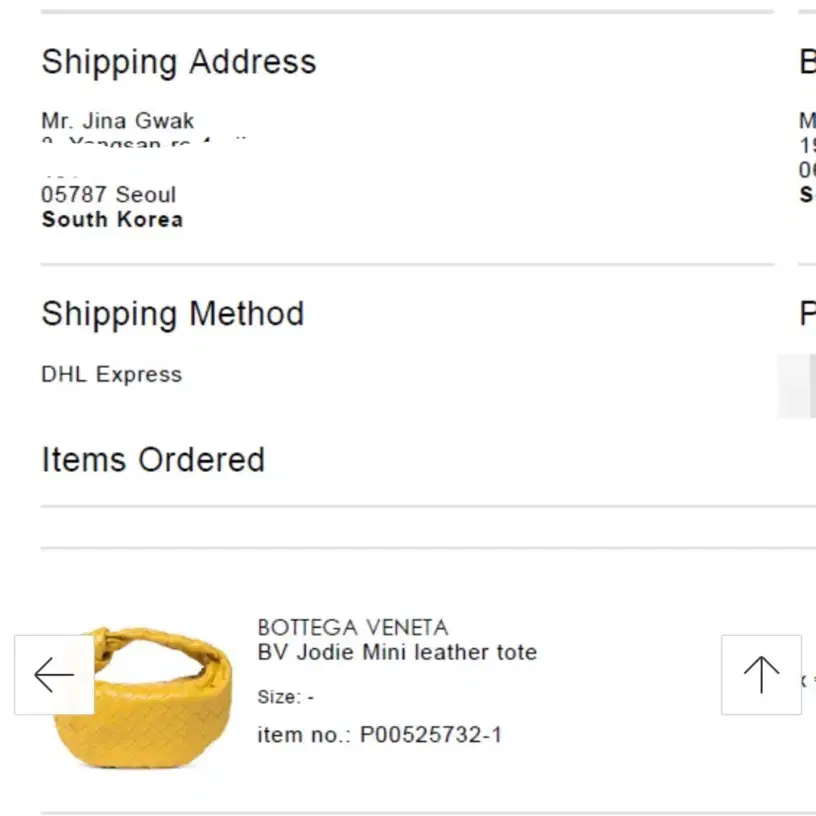
Task: Click the Items Ordered heading
Action: (153, 460)
